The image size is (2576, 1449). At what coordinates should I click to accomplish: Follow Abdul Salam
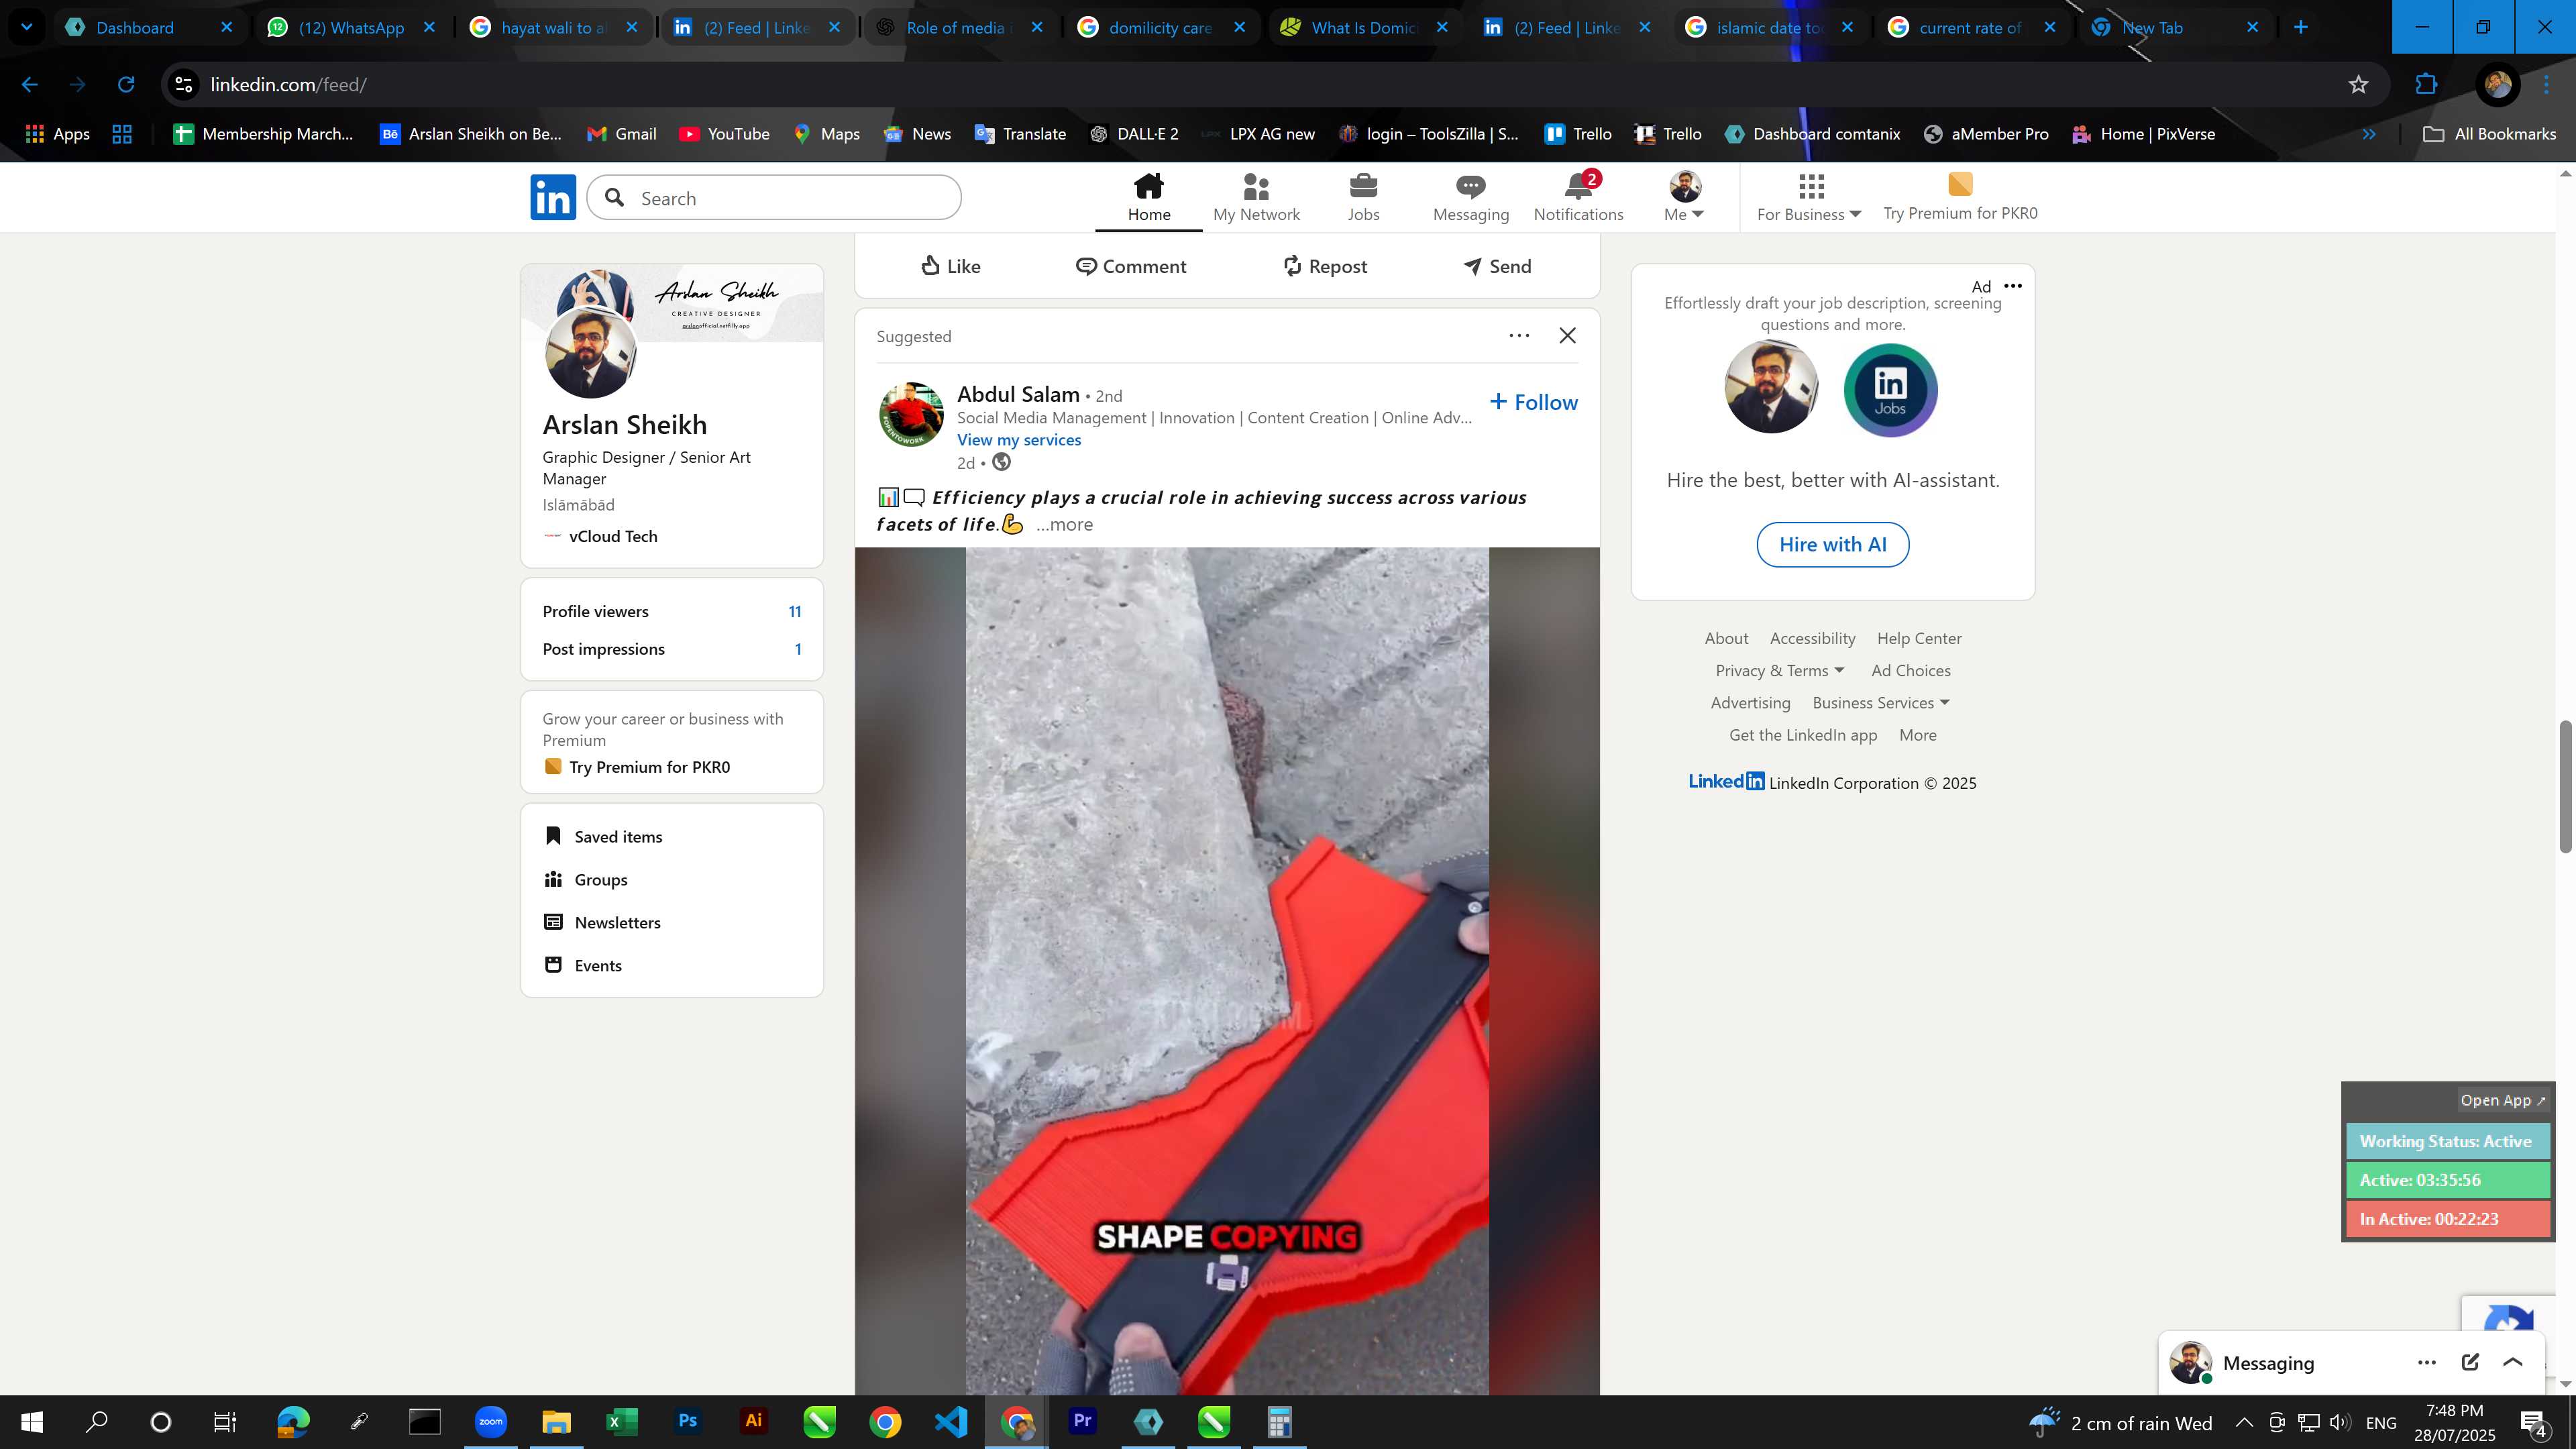point(1533,402)
